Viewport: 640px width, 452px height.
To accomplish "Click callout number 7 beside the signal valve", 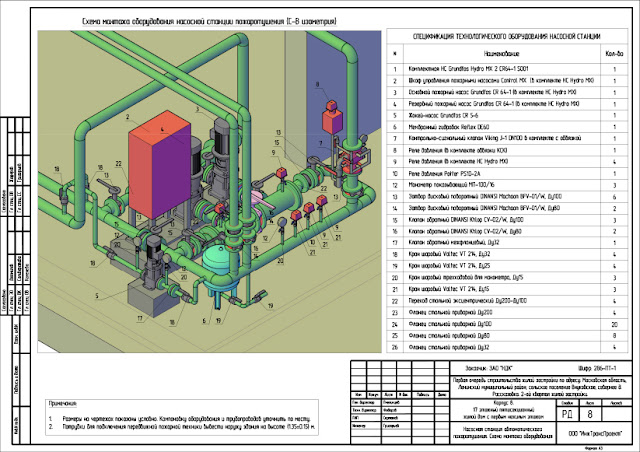I will click(321, 143).
